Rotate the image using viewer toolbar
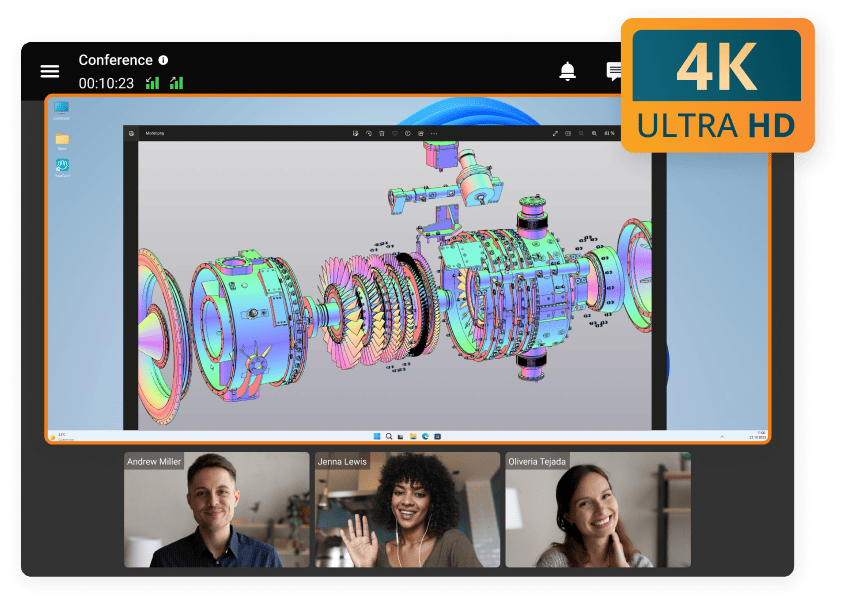This screenshot has height=604, width=844. (369, 134)
